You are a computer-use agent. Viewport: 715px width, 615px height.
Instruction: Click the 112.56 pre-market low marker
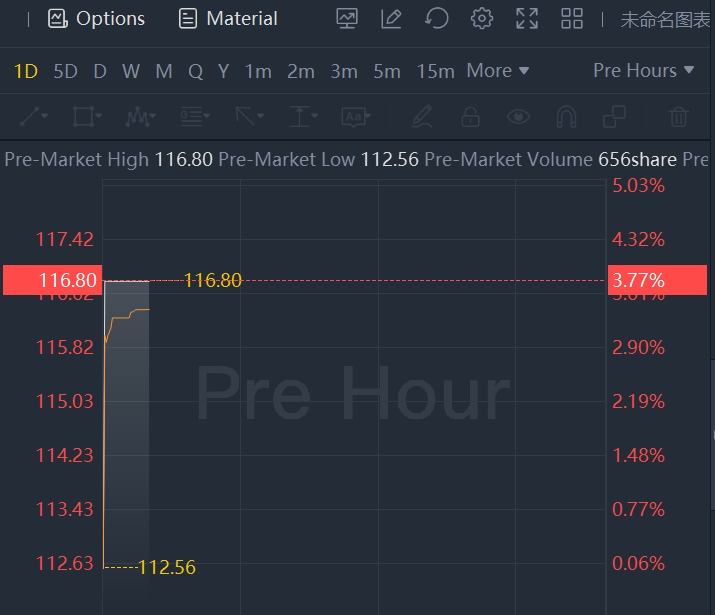point(166,568)
